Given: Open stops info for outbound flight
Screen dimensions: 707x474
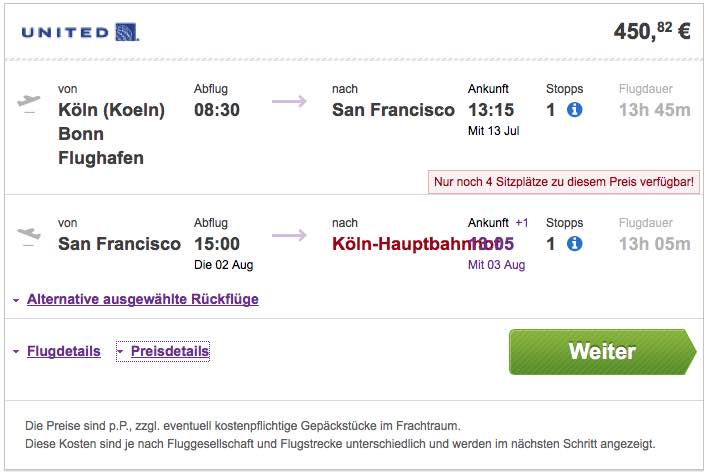Looking at the screenshot, I should coord(575,110).
